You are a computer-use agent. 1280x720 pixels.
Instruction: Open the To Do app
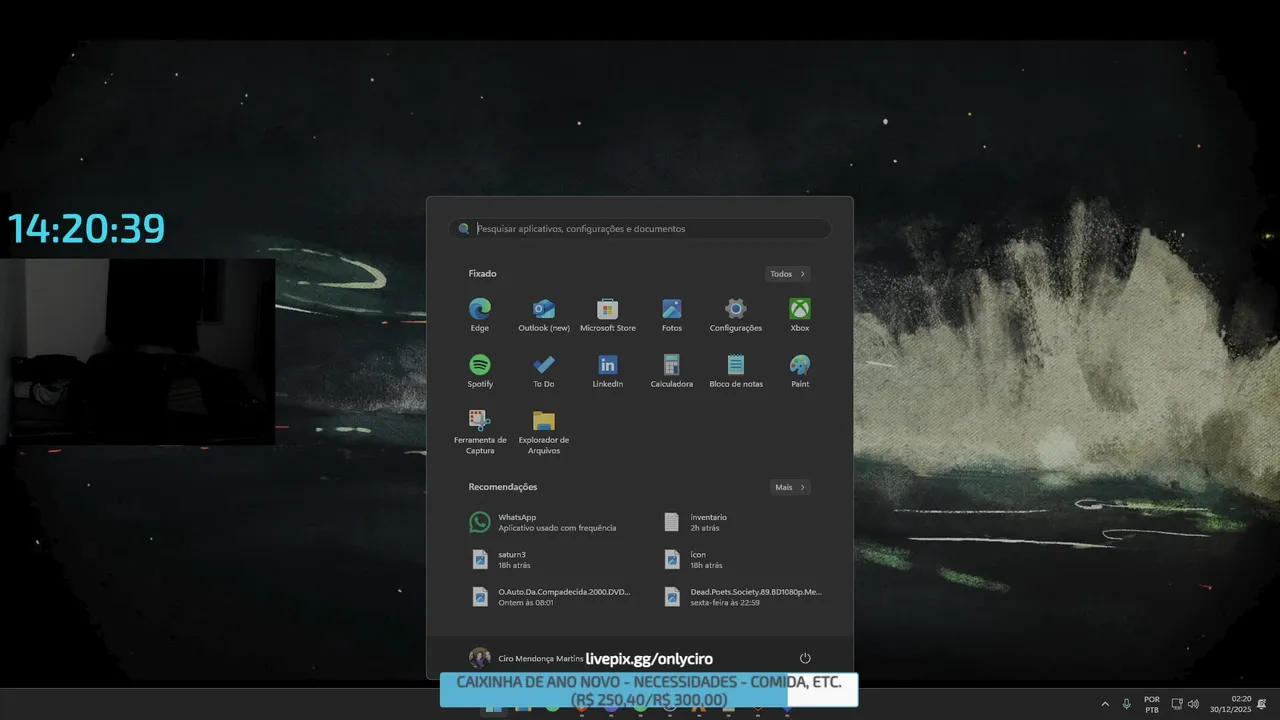[x=544, y=371]
